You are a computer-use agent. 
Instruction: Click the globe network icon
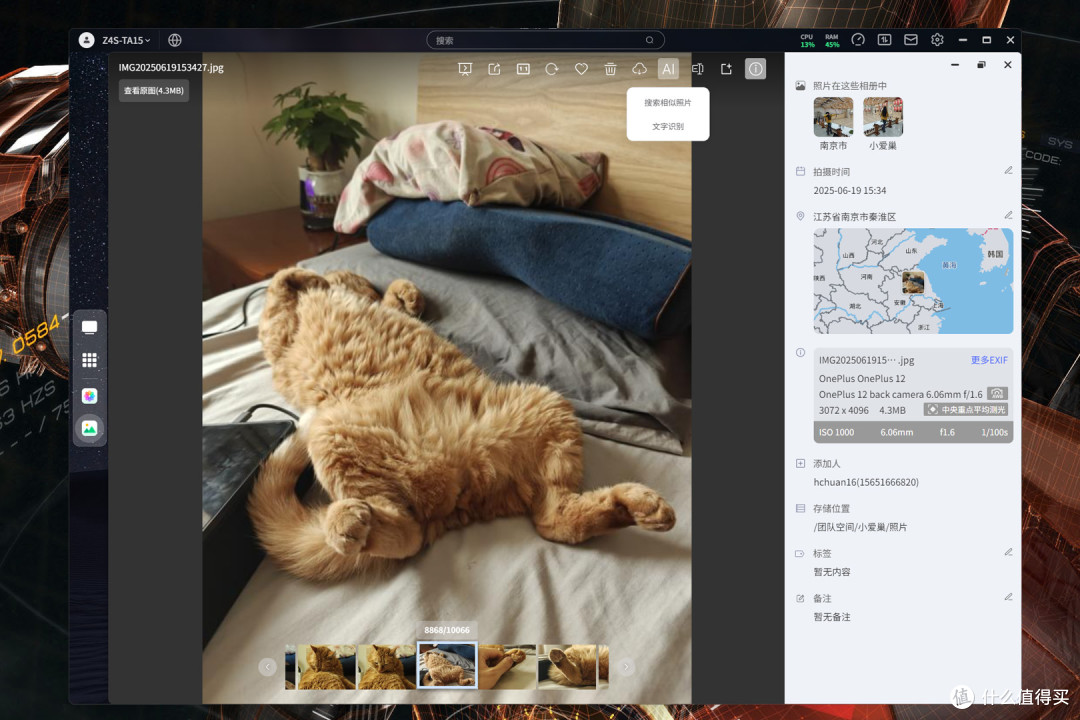(x=175, y=40)
